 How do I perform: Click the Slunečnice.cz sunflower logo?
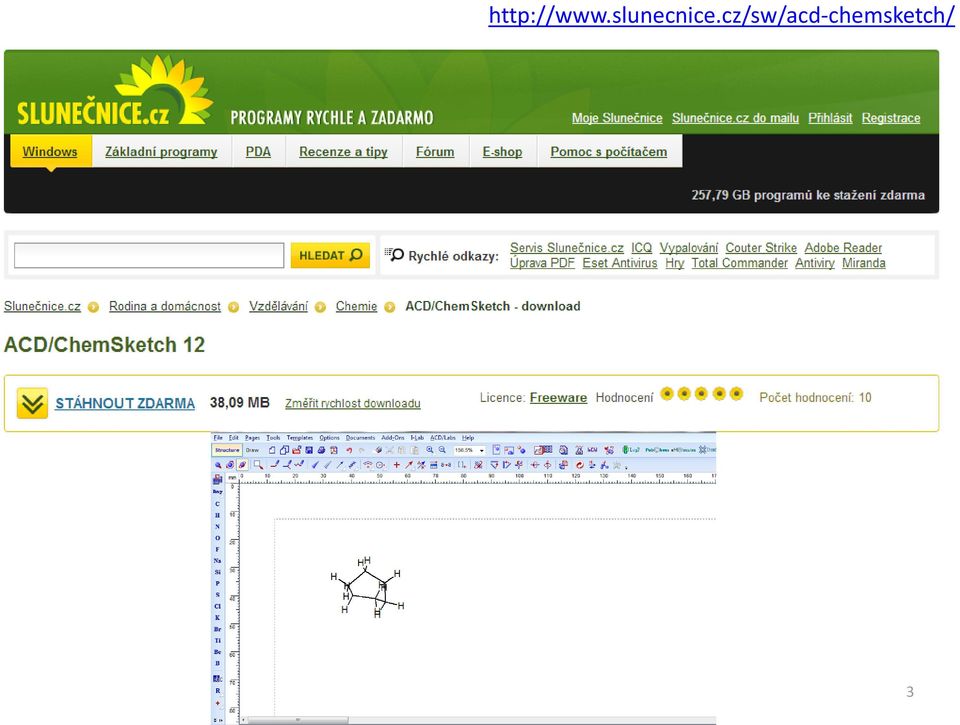coord(115,92)
